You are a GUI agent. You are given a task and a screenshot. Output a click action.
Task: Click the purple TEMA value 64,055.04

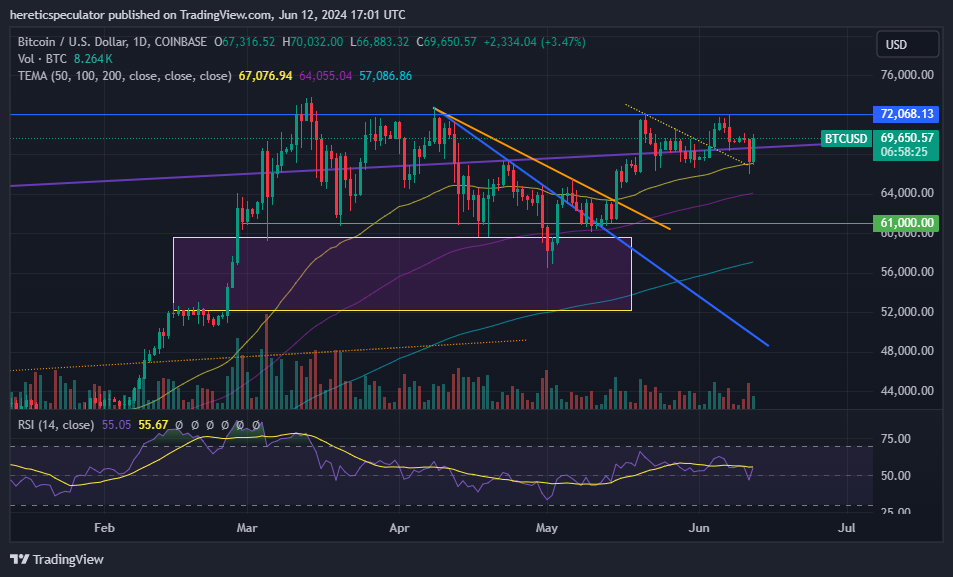click(325, 76)
